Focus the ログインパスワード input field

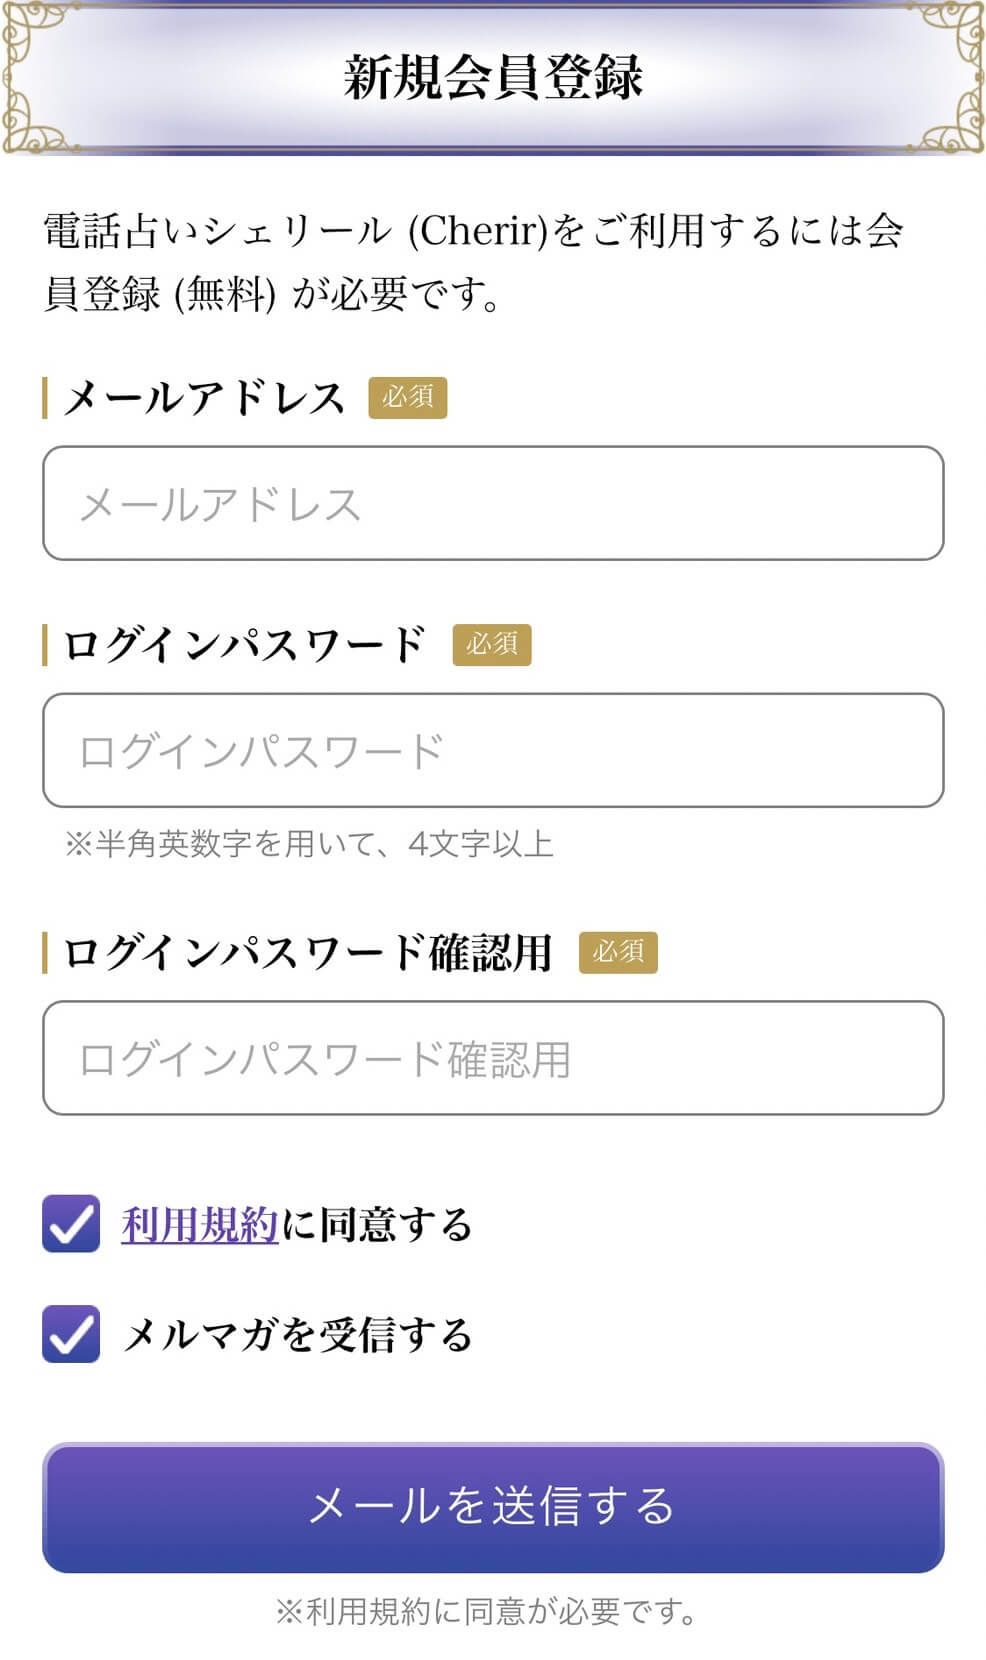pos(493,750)
